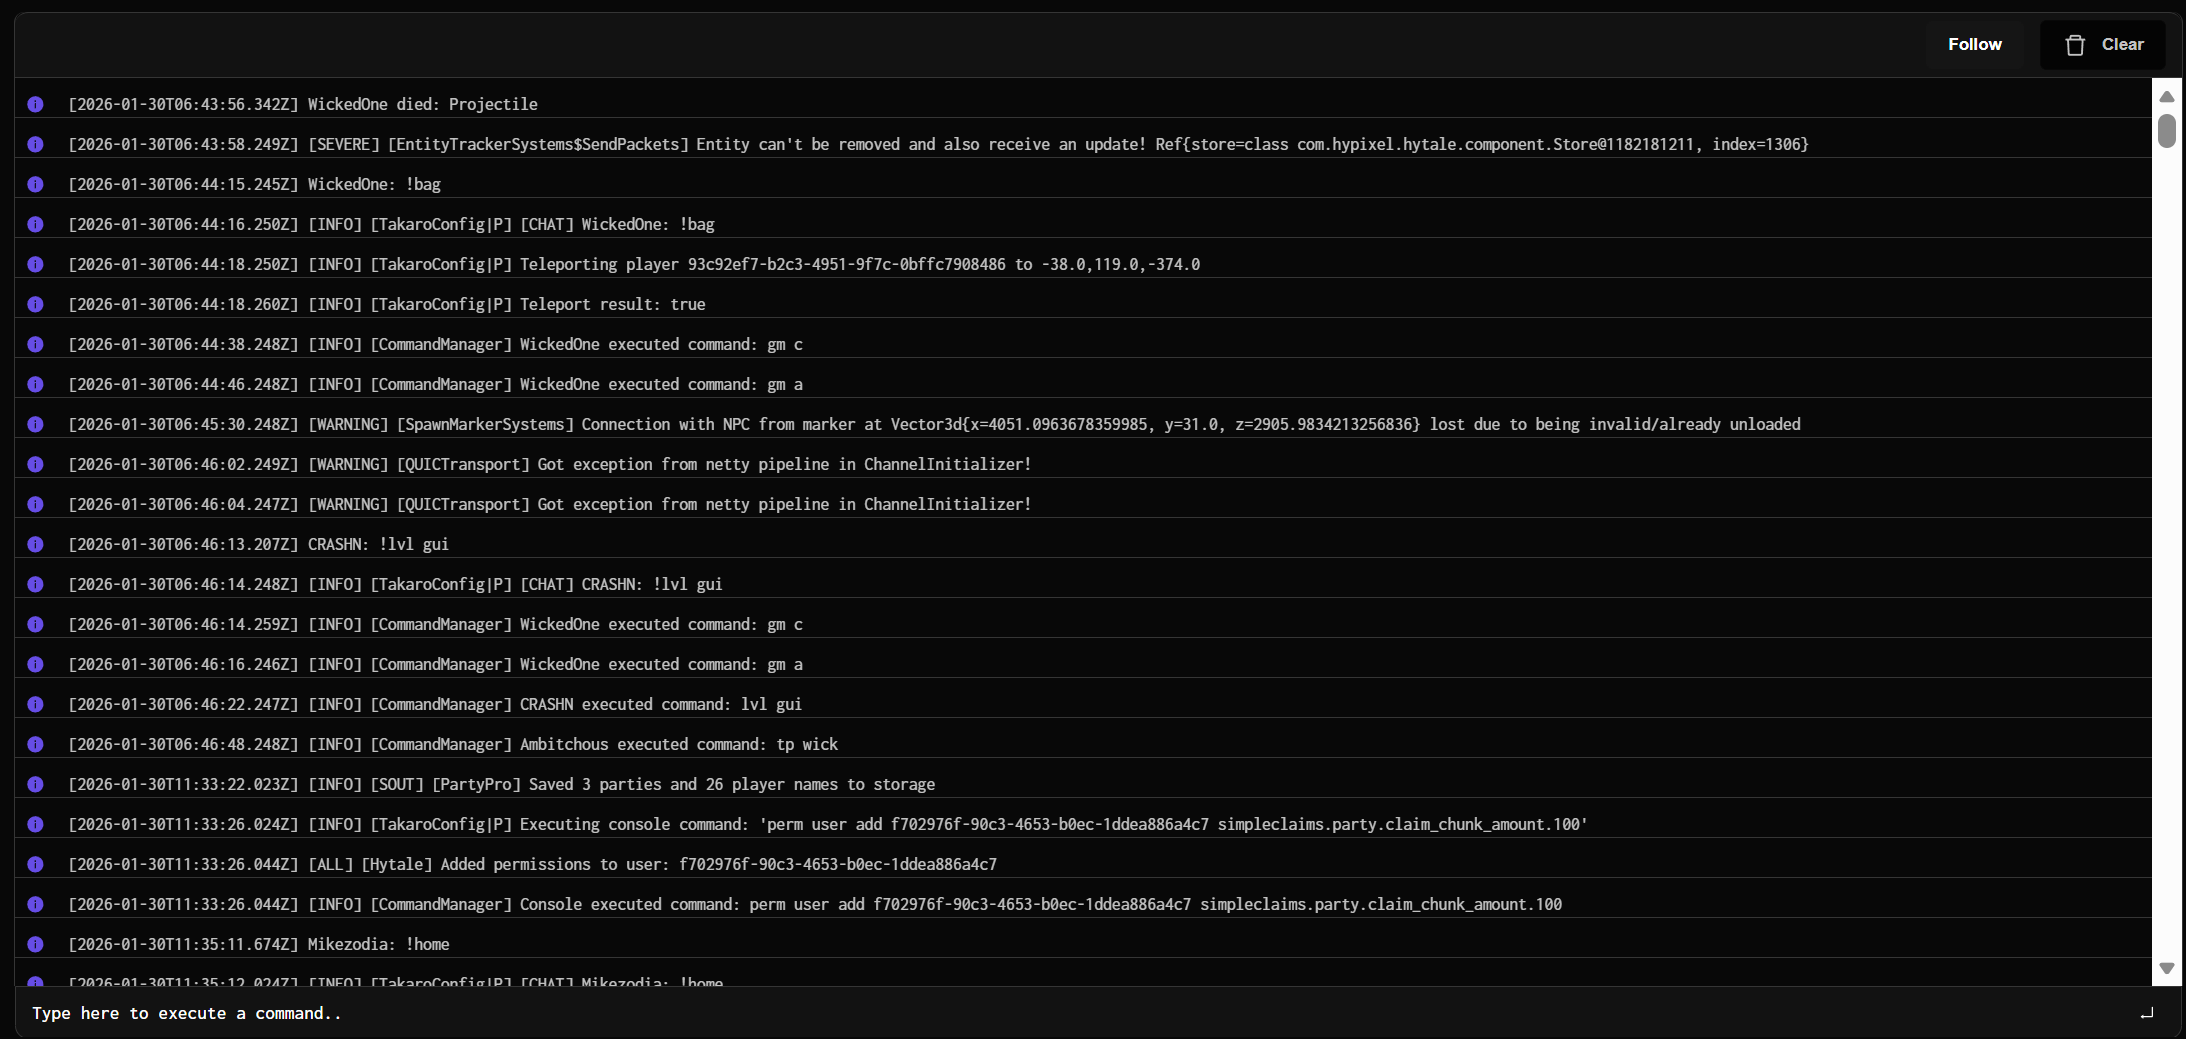Click info icon on the SpawnMarkerSystems warning

[35, 424]
